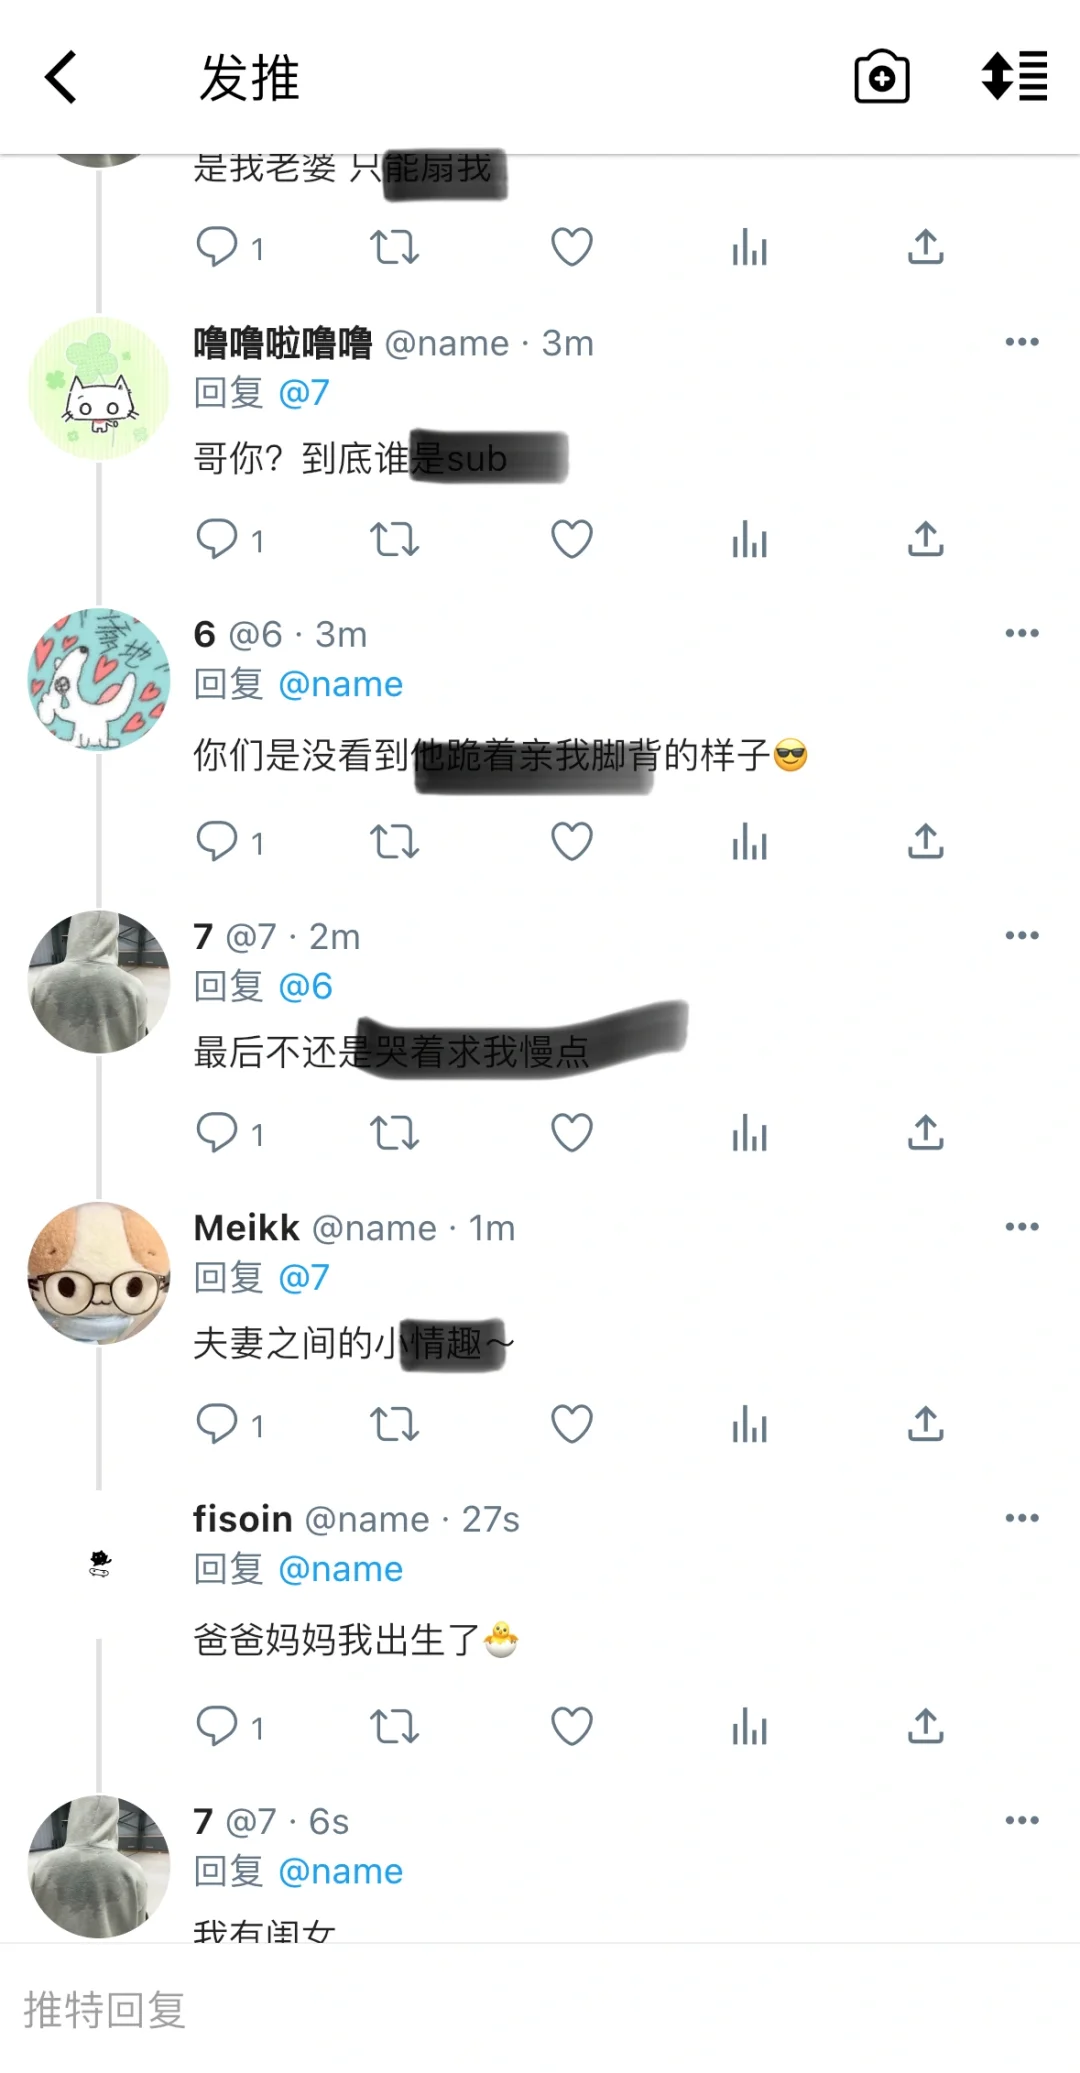This screenshot has width=1080, height=2073.
Task: Open Meikk's profile avatar
Action: [99, 1273]
